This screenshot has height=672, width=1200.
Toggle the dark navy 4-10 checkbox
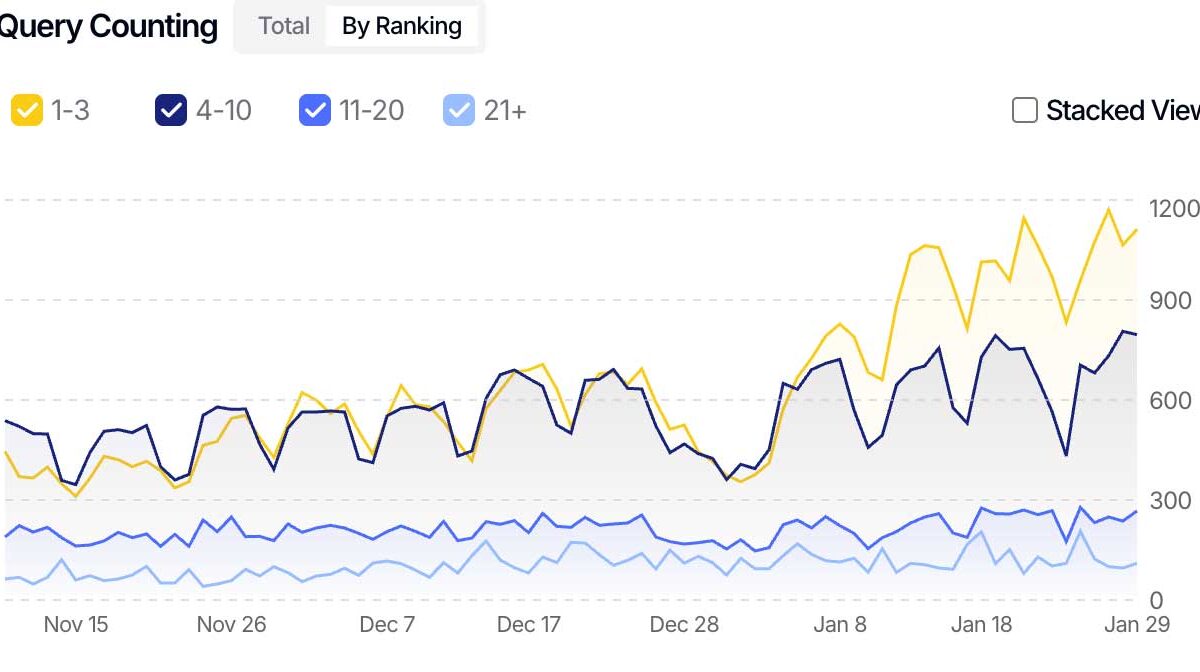coord(171,110)
